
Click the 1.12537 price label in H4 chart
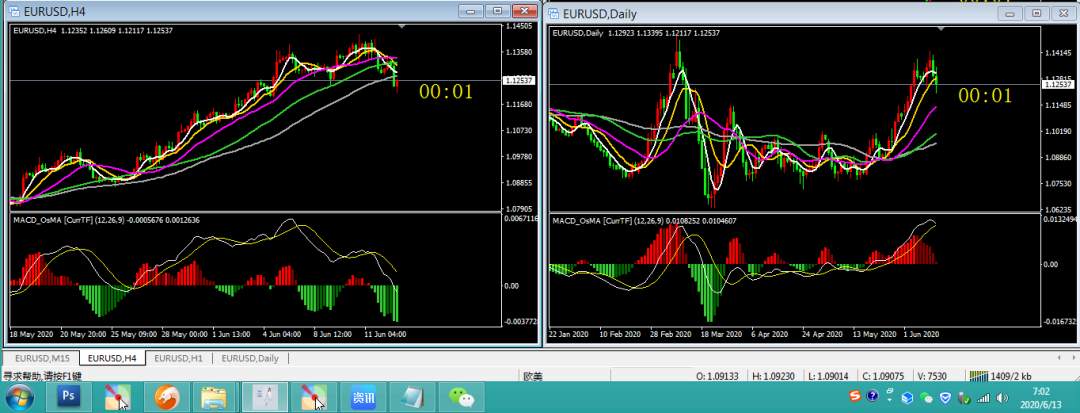(521, 81)
